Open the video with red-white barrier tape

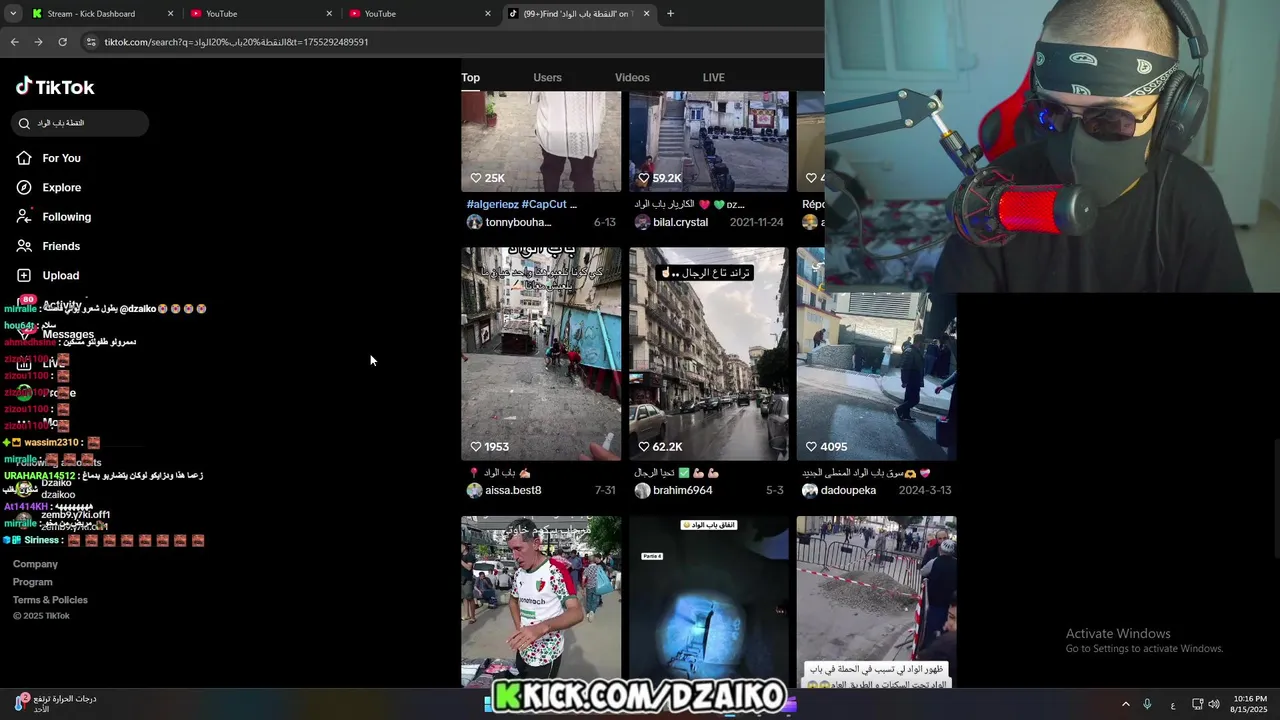(x=876, y=601)
